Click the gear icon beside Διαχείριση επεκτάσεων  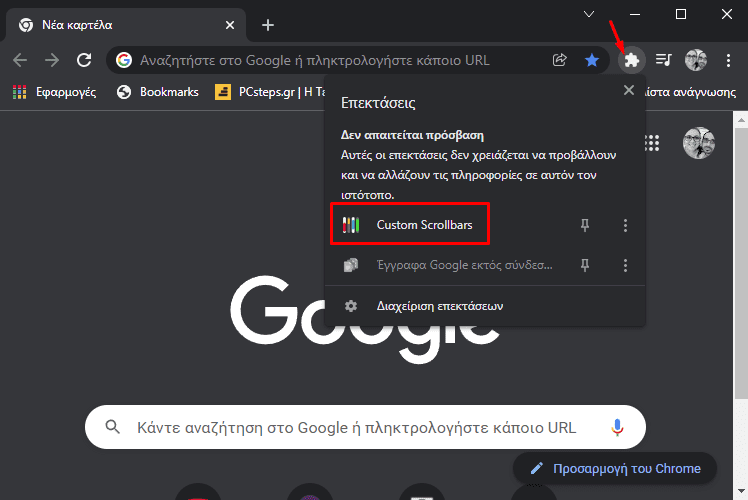(351, 306)
